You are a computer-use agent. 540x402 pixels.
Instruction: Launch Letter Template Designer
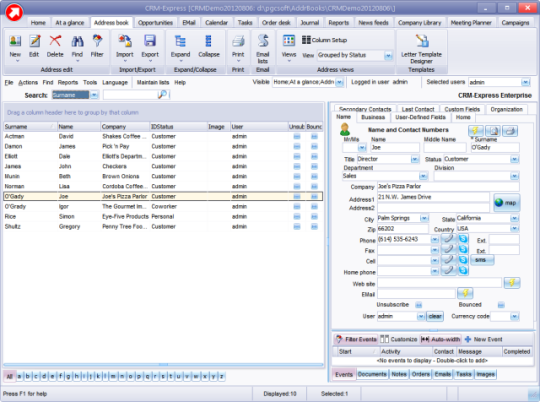(x=421, y=41)
